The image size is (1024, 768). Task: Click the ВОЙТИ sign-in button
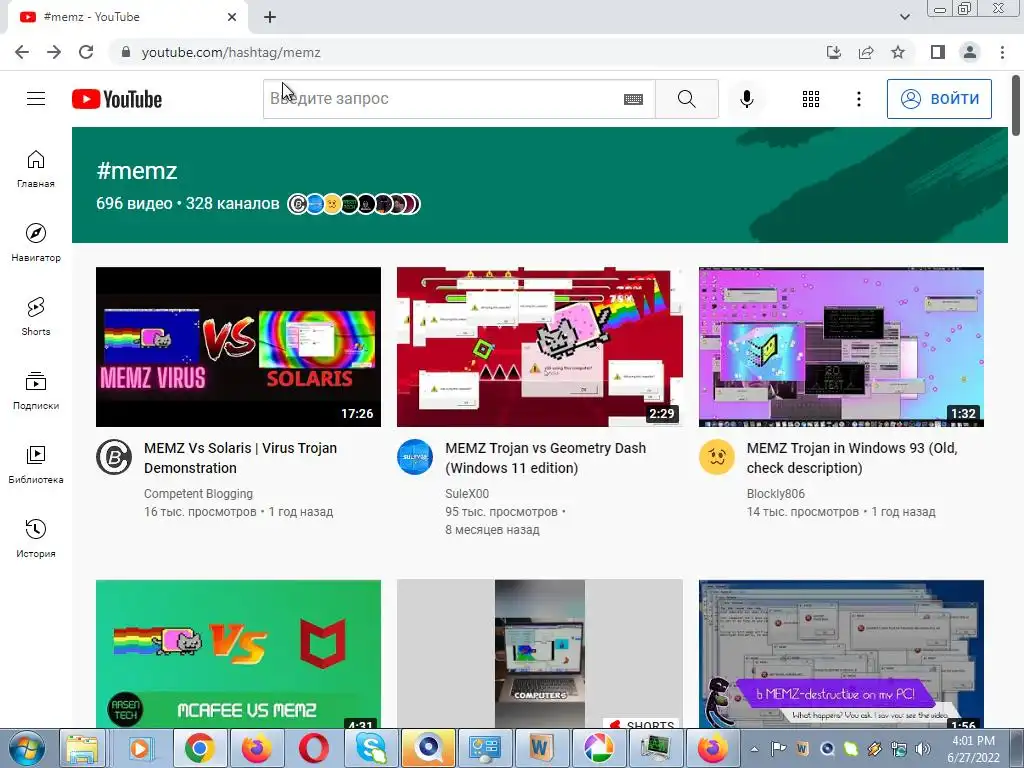(939, 99)
